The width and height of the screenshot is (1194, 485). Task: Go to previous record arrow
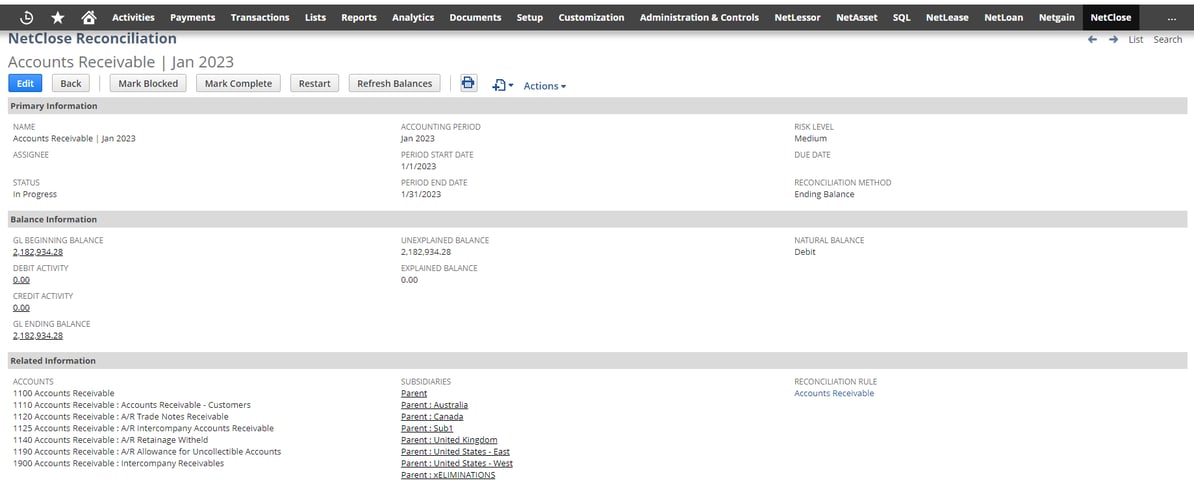point(1093,40)
